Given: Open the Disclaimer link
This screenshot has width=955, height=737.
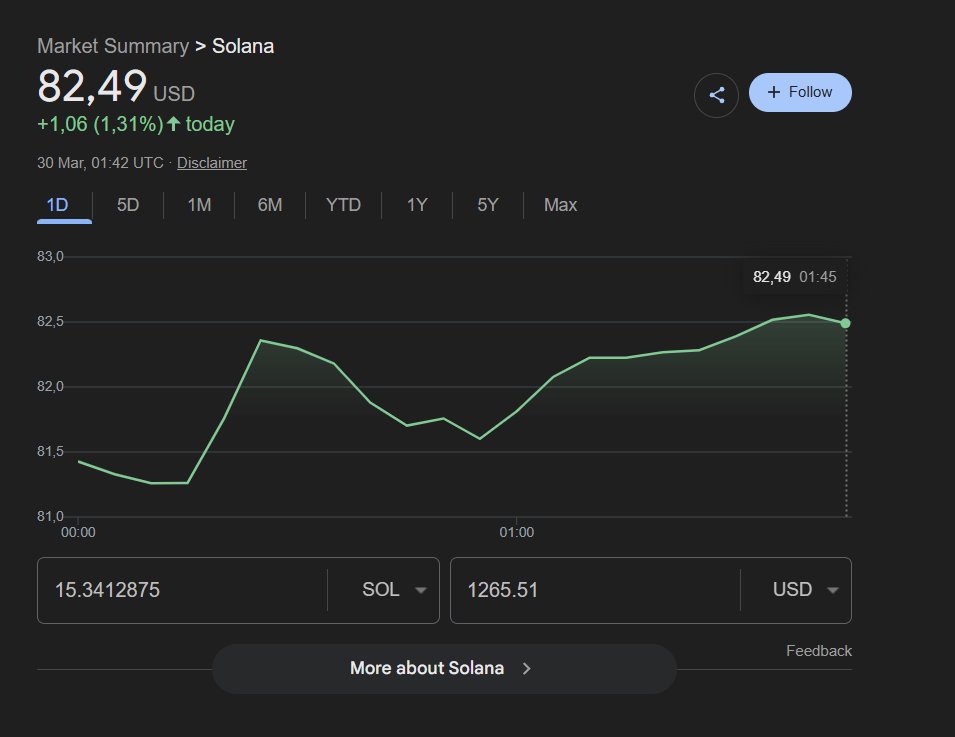Looking at the screenshot, I should (x=212, y=163).
